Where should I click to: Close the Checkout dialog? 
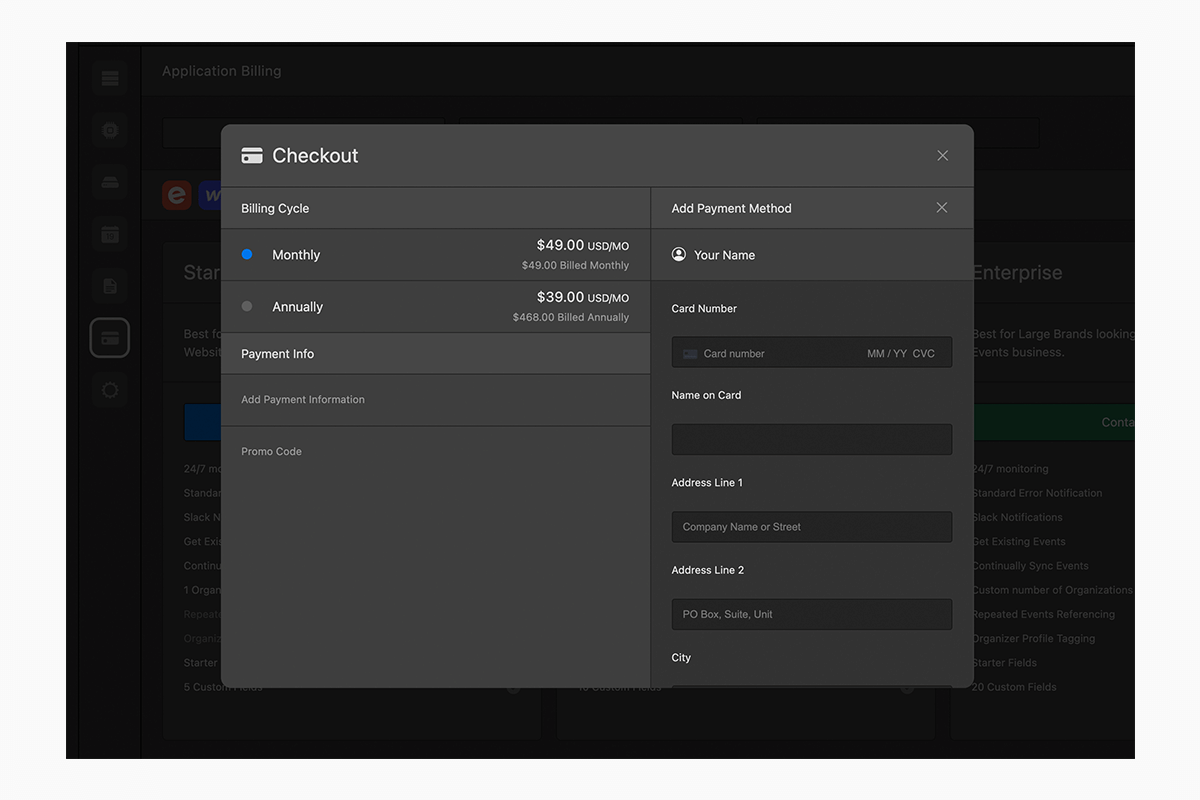click(x=942, y=156)
